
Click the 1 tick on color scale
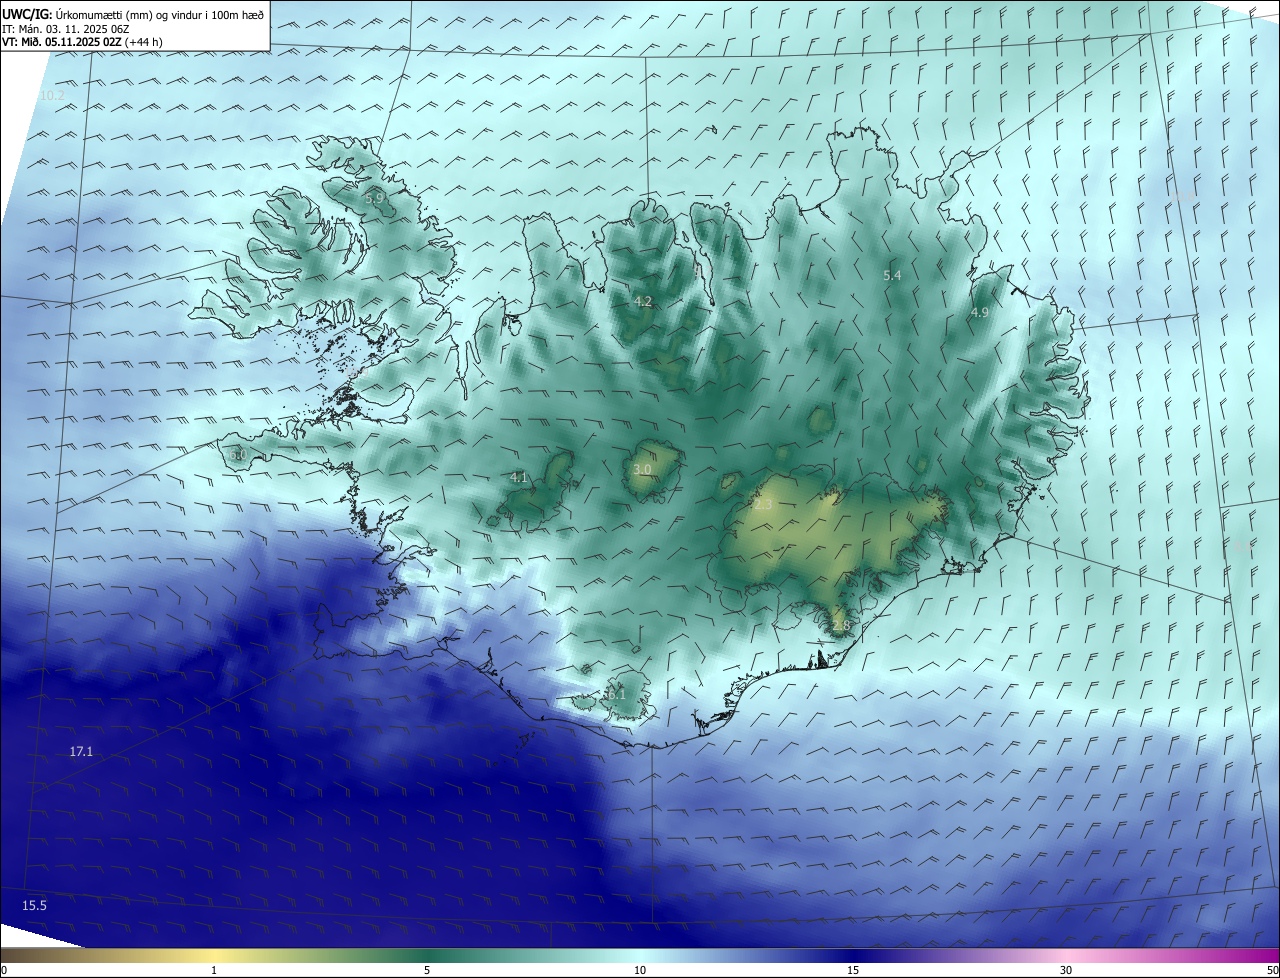pos(214,970)
